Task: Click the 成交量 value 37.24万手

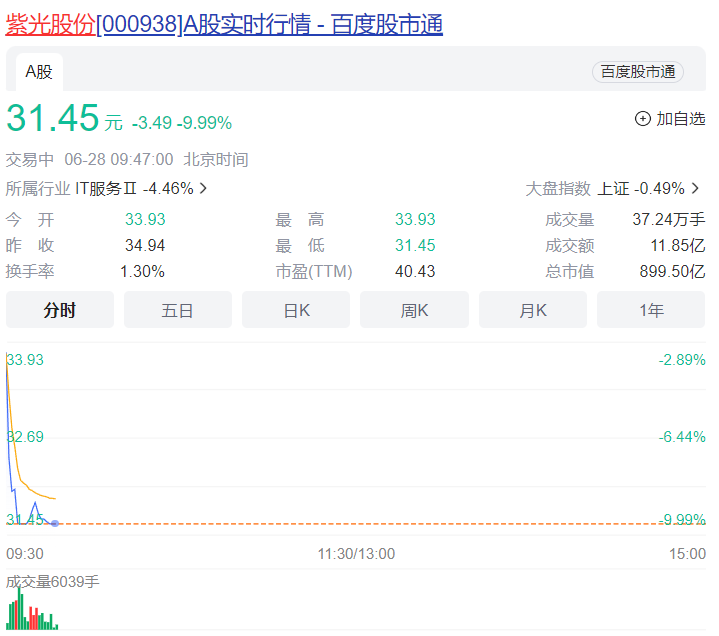Action: coord(669,220)
